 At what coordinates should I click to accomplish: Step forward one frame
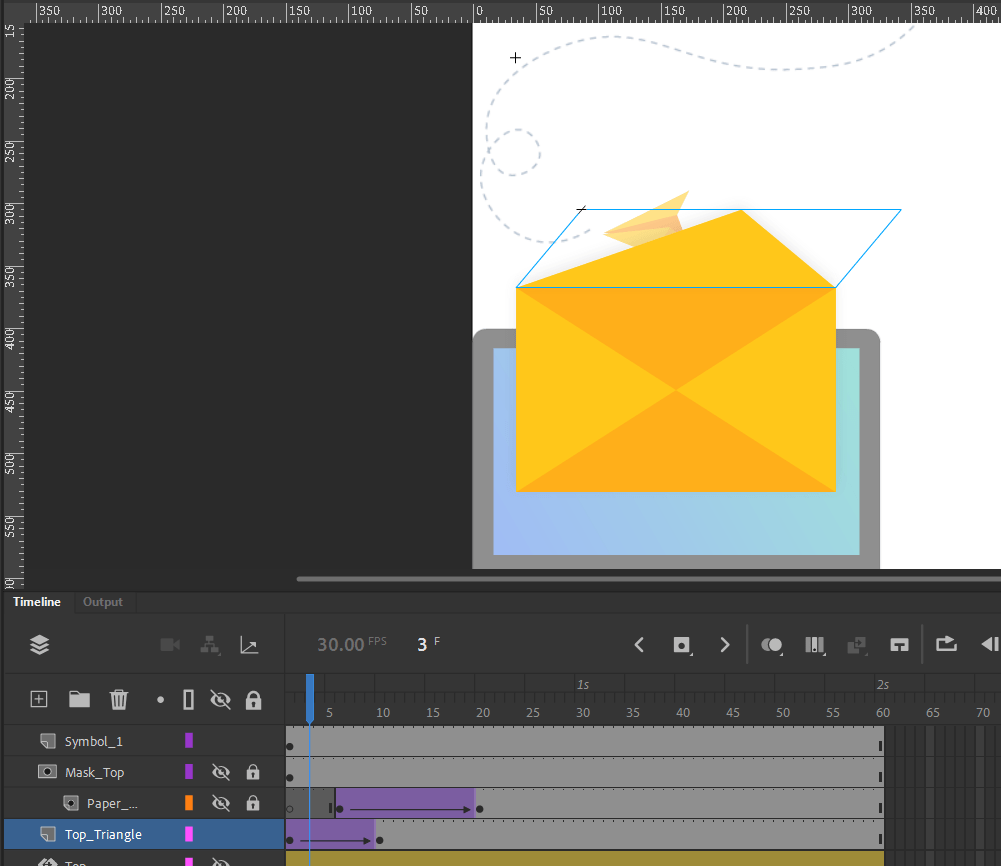click(x=725, y=645)
